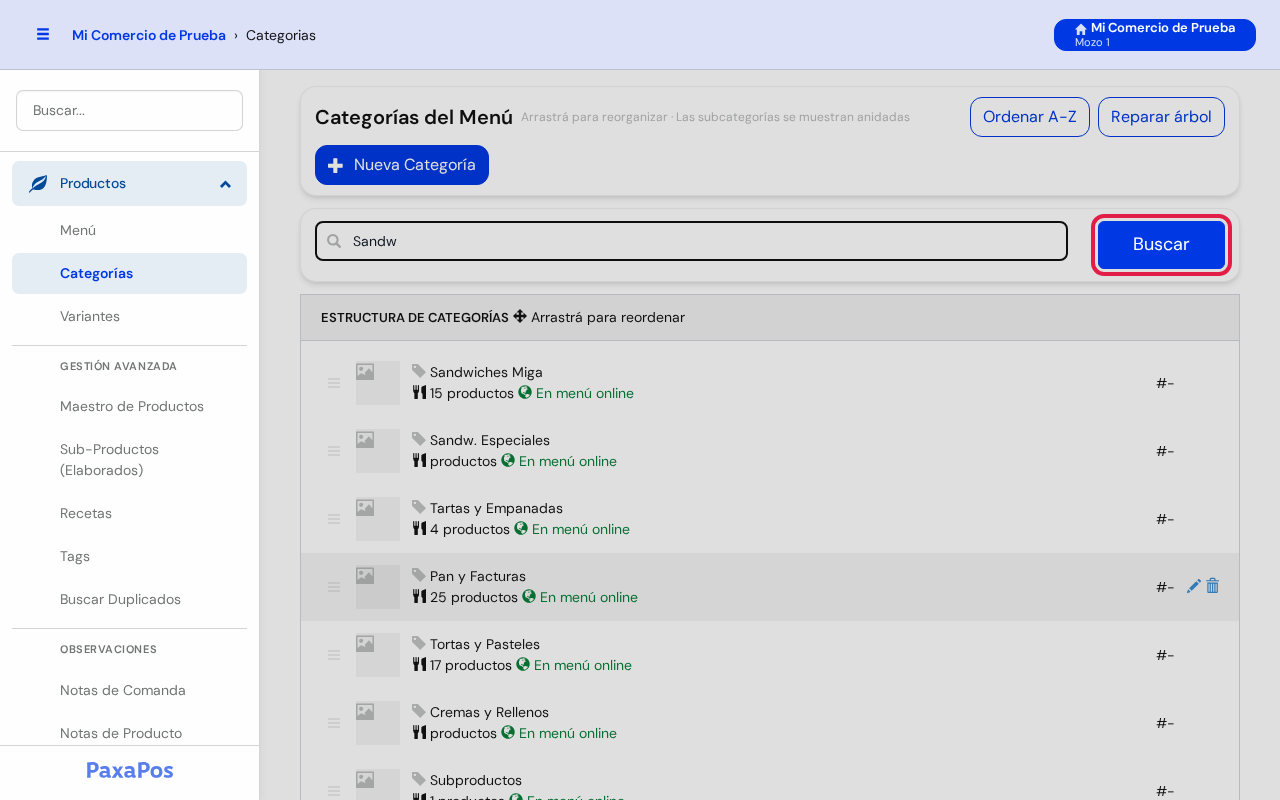1280x800 pixels.
Task: Open Maestro de Productos
Action: click(x=129, y=406)
